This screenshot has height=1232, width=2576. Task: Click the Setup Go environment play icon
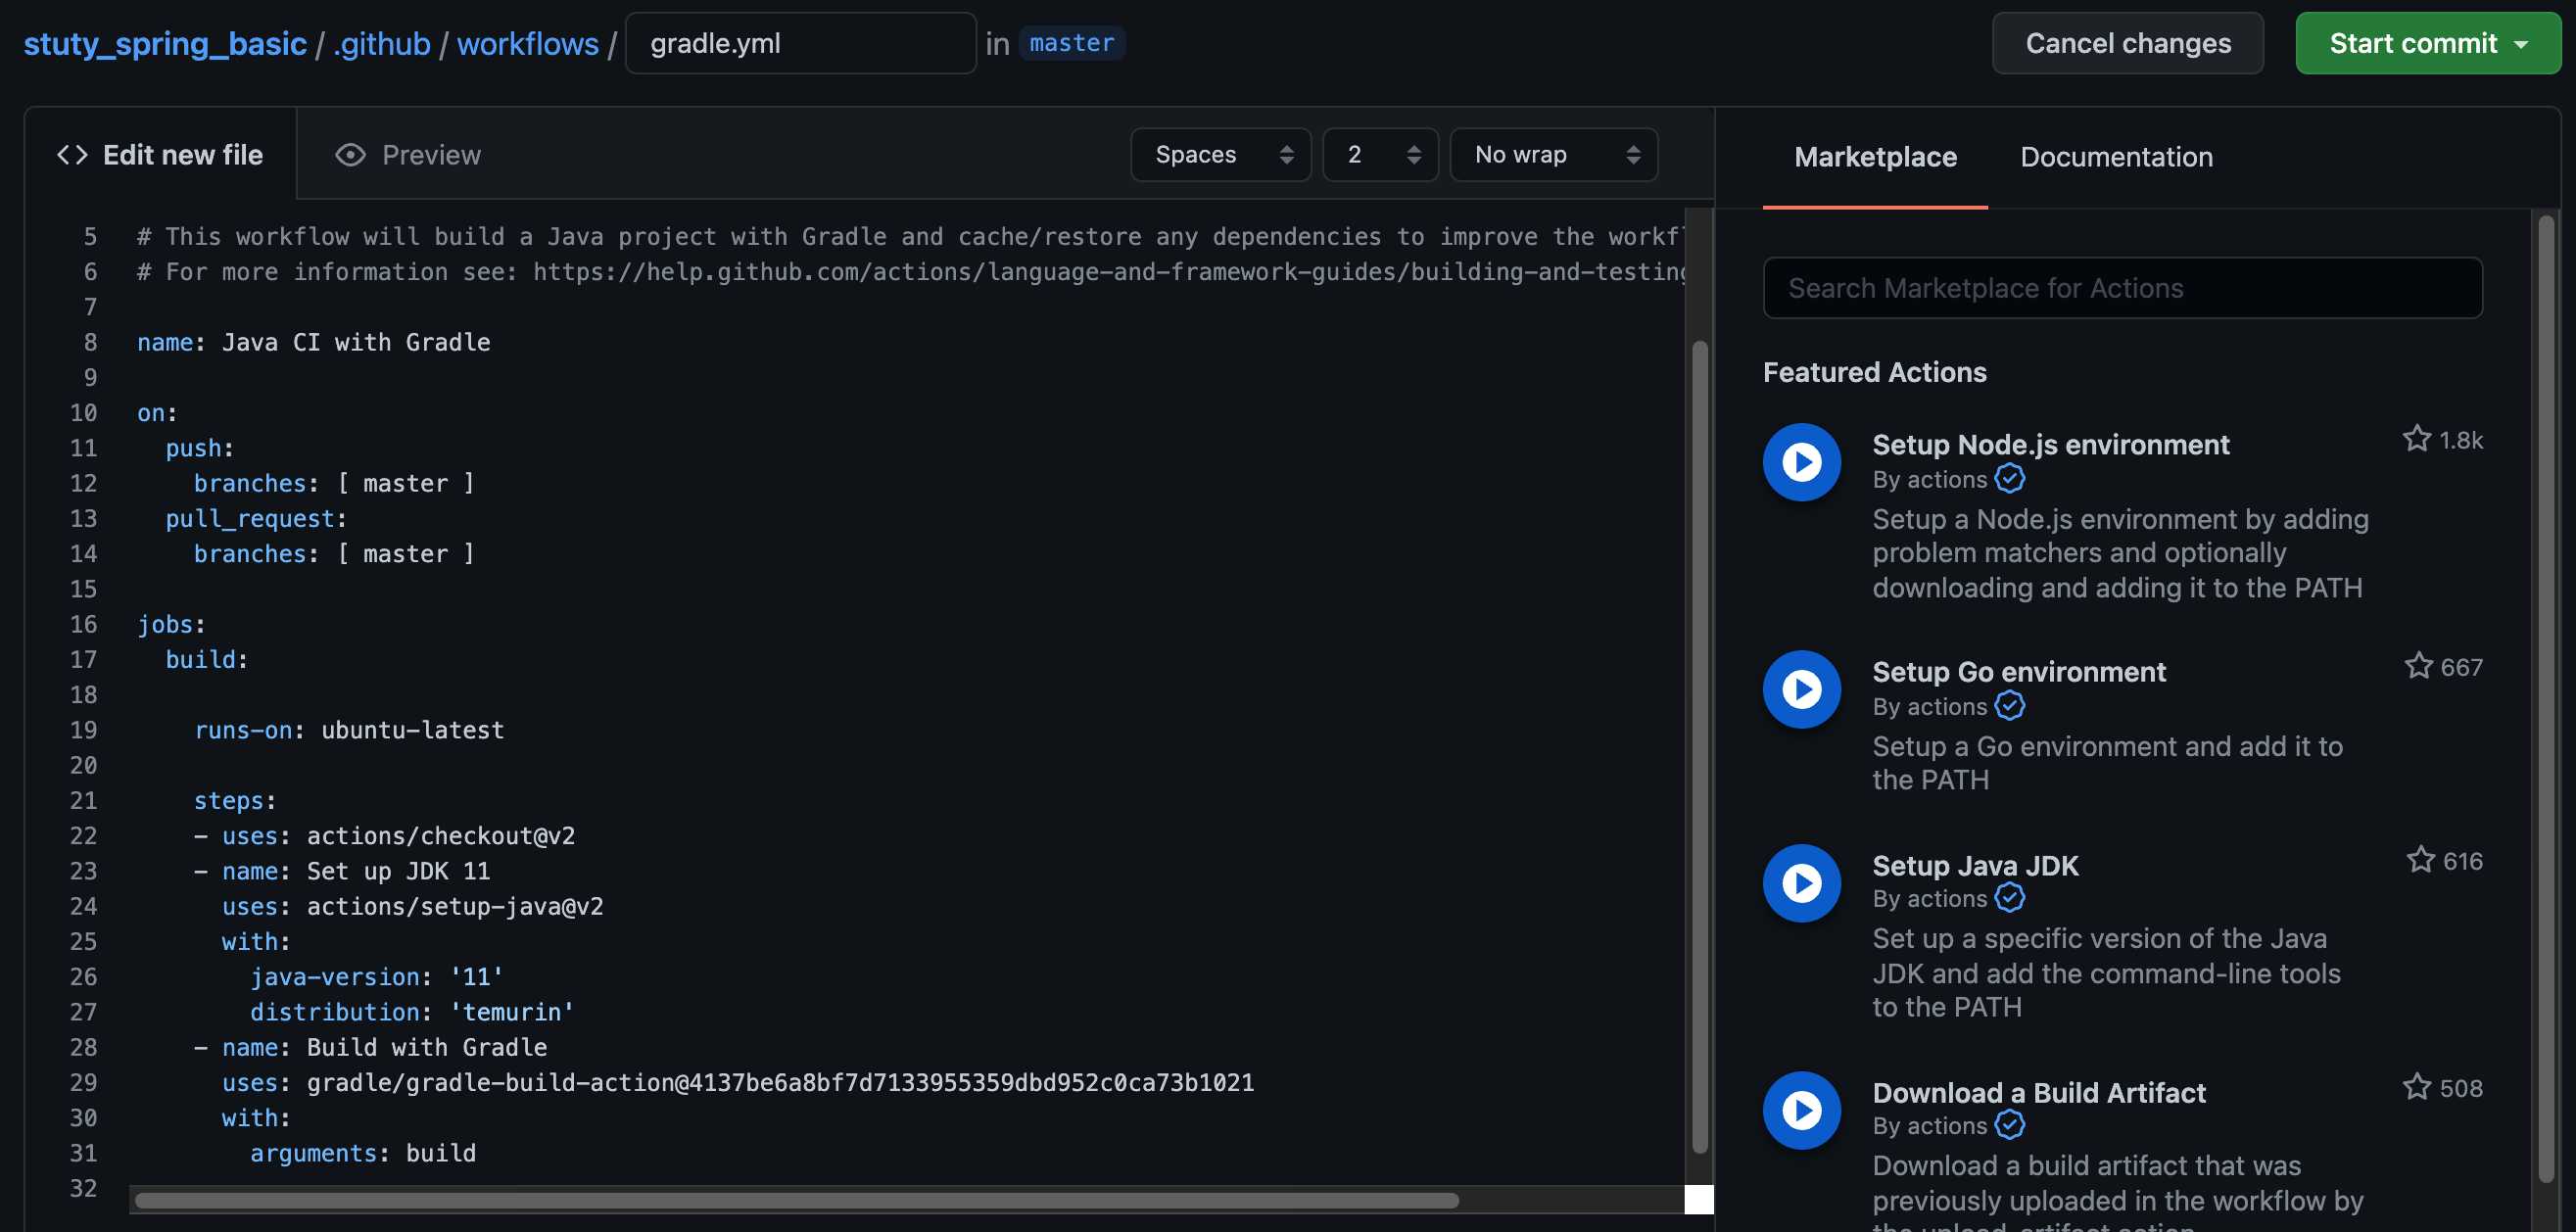pos(1801,689)
